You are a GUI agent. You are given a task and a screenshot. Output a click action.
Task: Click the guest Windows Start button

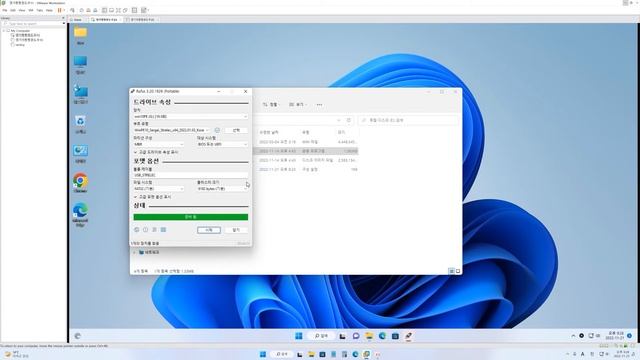(299, 336)
